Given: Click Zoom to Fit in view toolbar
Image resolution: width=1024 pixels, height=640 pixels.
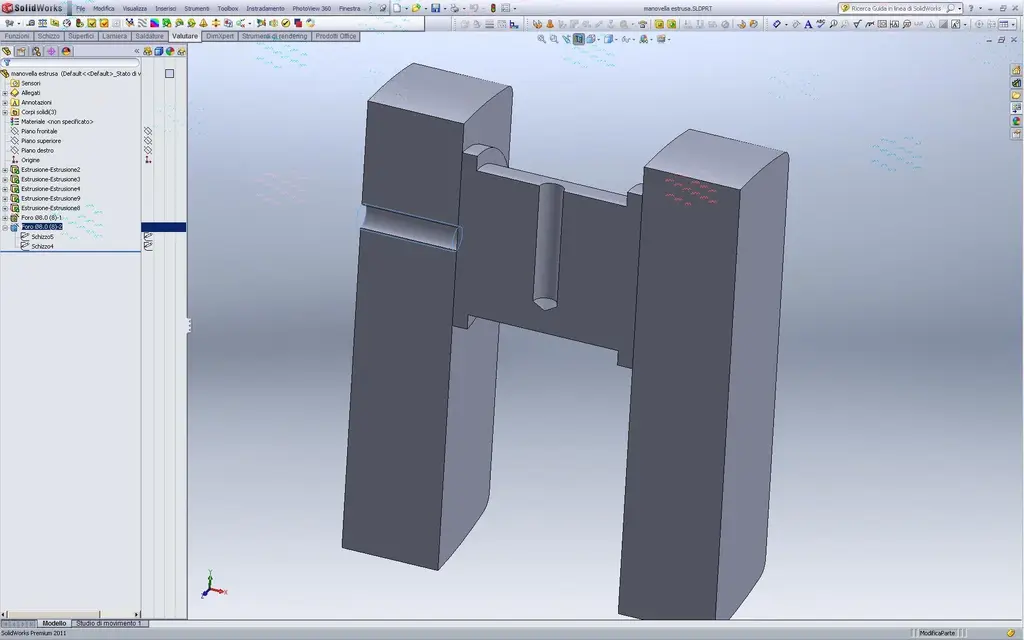Looking at the screenshot, I should pyautogui.click(x=541, y=39).
